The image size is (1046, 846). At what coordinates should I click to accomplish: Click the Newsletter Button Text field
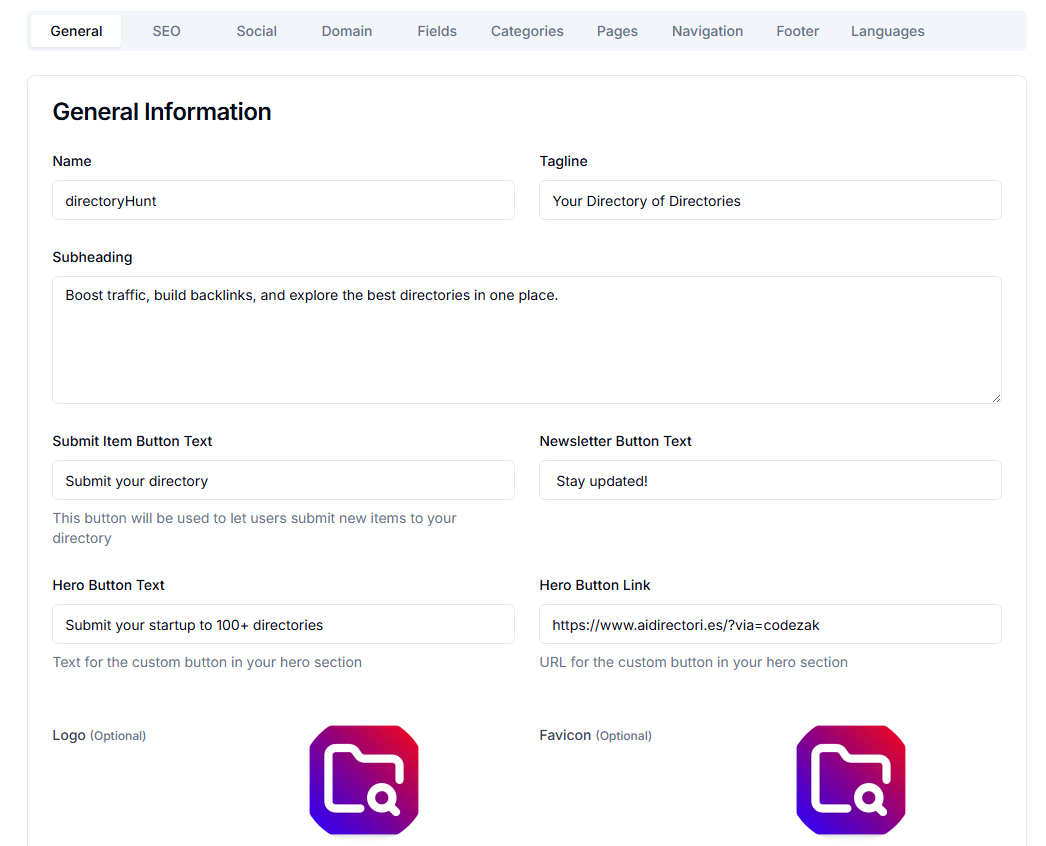[x=770, y=480]
